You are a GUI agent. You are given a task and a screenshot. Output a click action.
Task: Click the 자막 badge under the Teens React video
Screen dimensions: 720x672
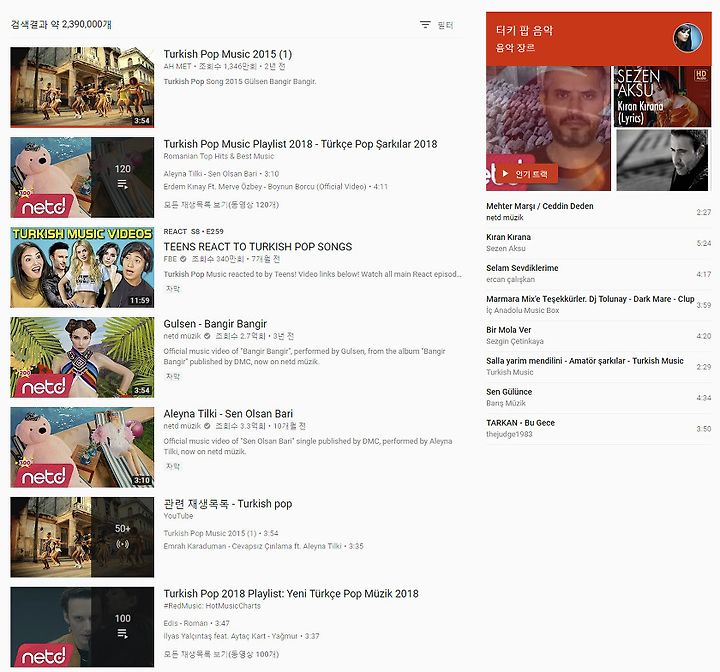(x=173, y=289)
